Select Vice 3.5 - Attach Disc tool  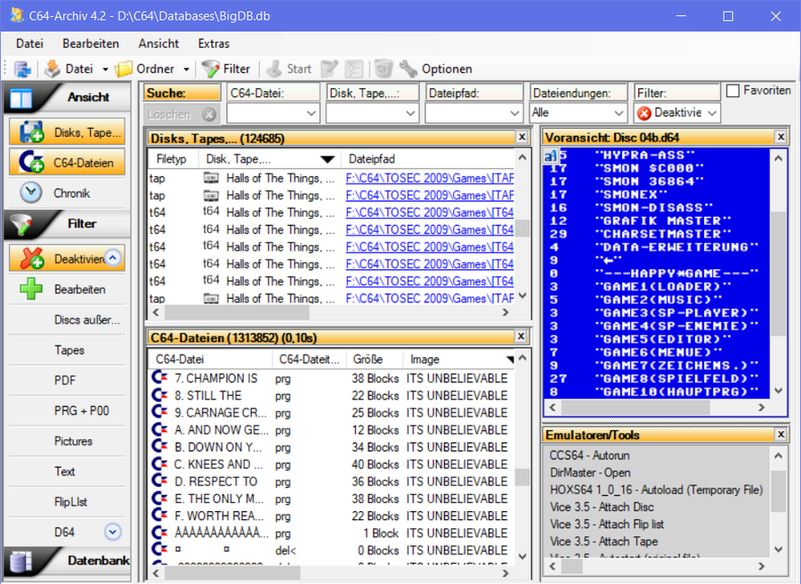[x=602, y=507]
